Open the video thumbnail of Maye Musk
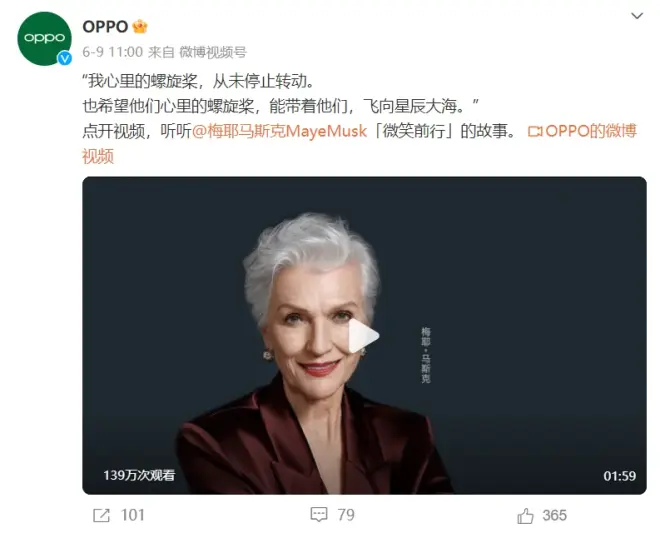This screenshot has width=660, height=533. click(x=364, y=335)
